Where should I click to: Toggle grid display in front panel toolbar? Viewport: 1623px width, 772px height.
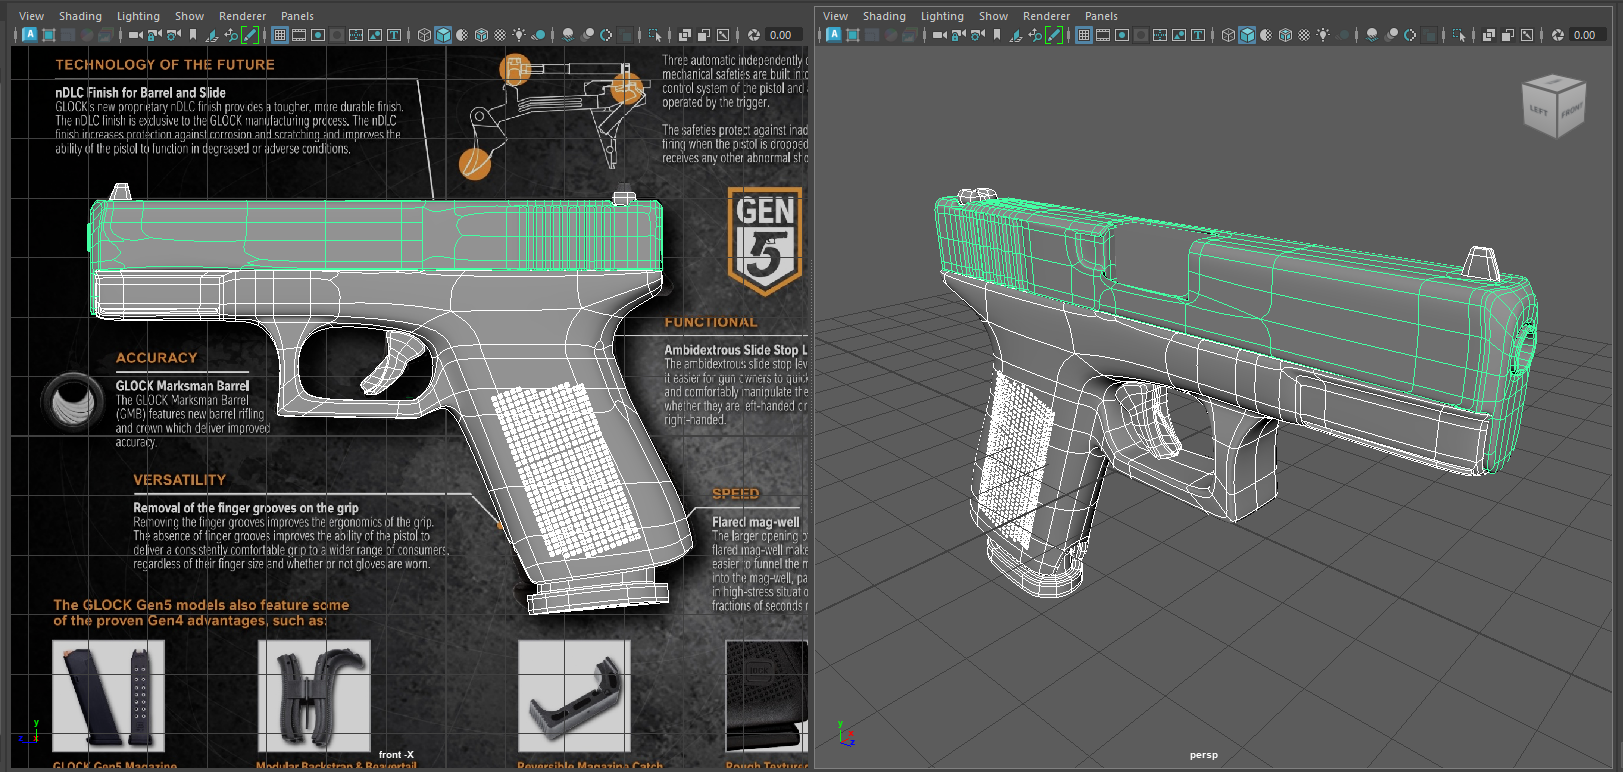[x=280, y=35]
